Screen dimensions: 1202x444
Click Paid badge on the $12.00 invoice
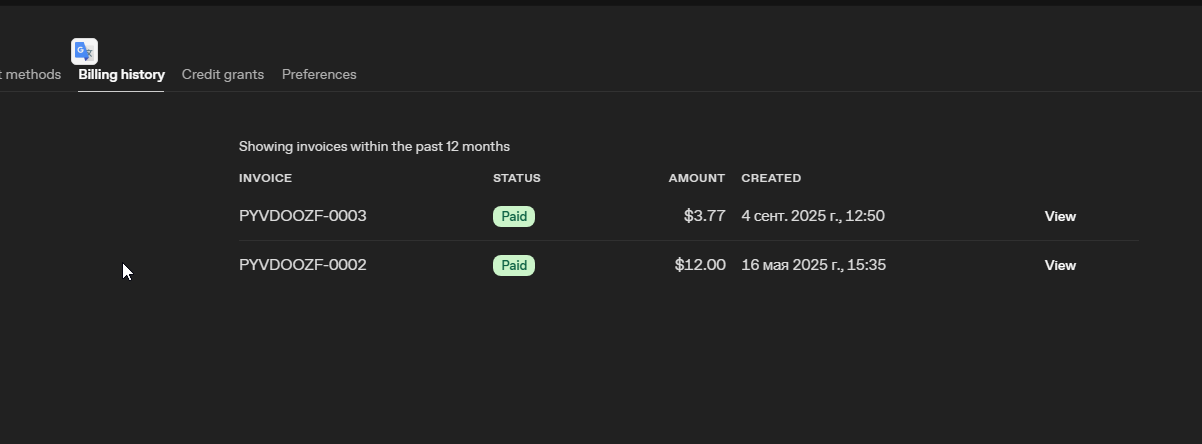coord(514,265)
